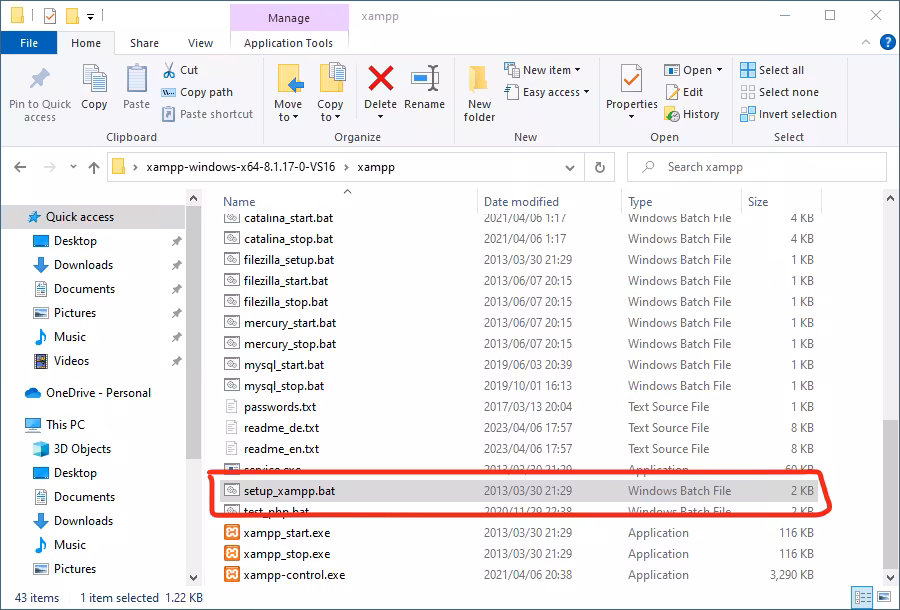Click History in the Open group
The image size is (900, 610).
tap(692, 114)
